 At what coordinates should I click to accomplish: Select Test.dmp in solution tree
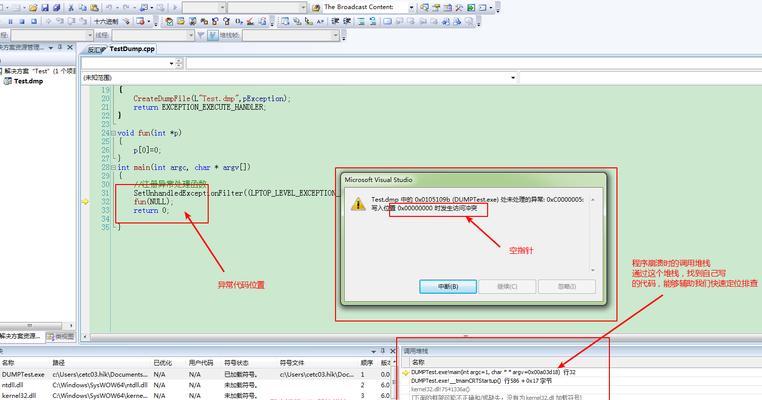pos(28,81)
